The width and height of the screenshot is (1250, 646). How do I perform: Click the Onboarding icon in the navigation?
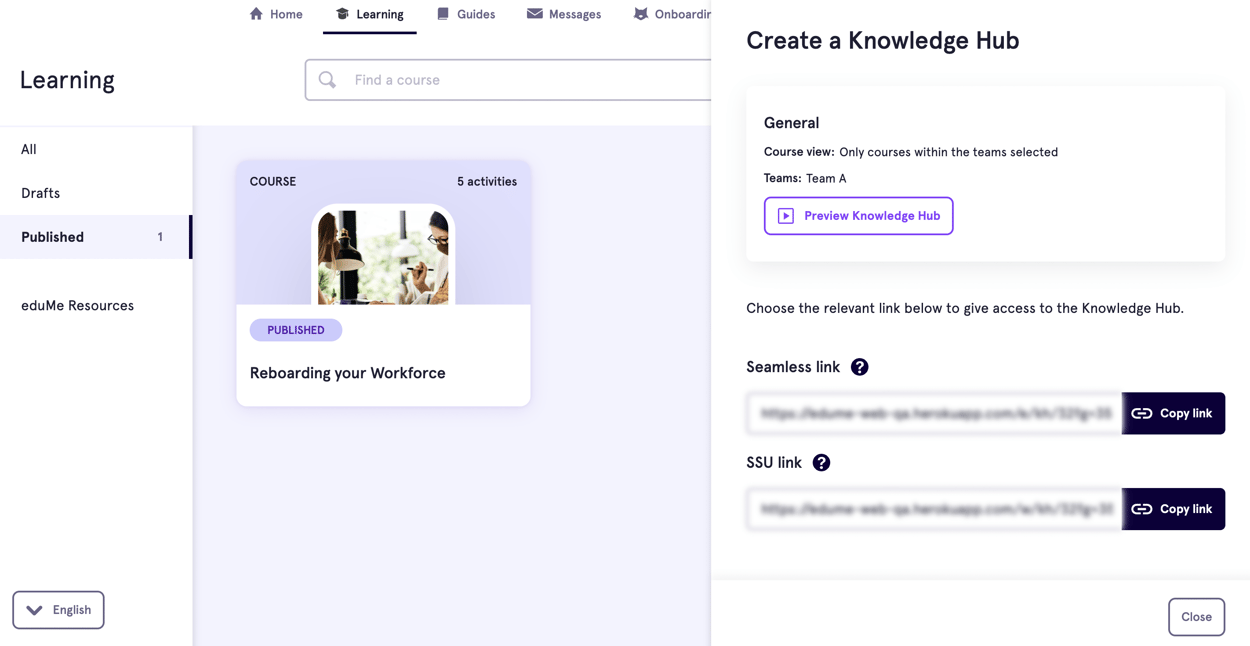[x=639, y=13]
